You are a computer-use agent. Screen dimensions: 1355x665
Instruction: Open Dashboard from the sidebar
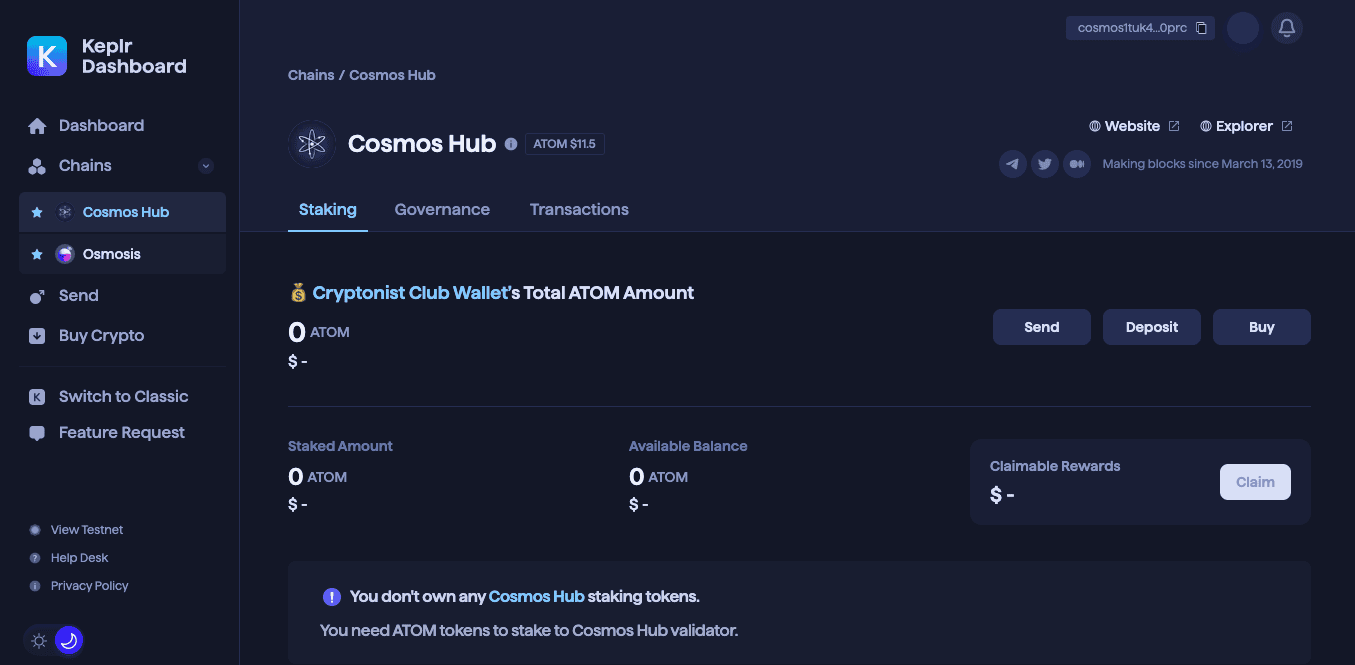point(101,126)
